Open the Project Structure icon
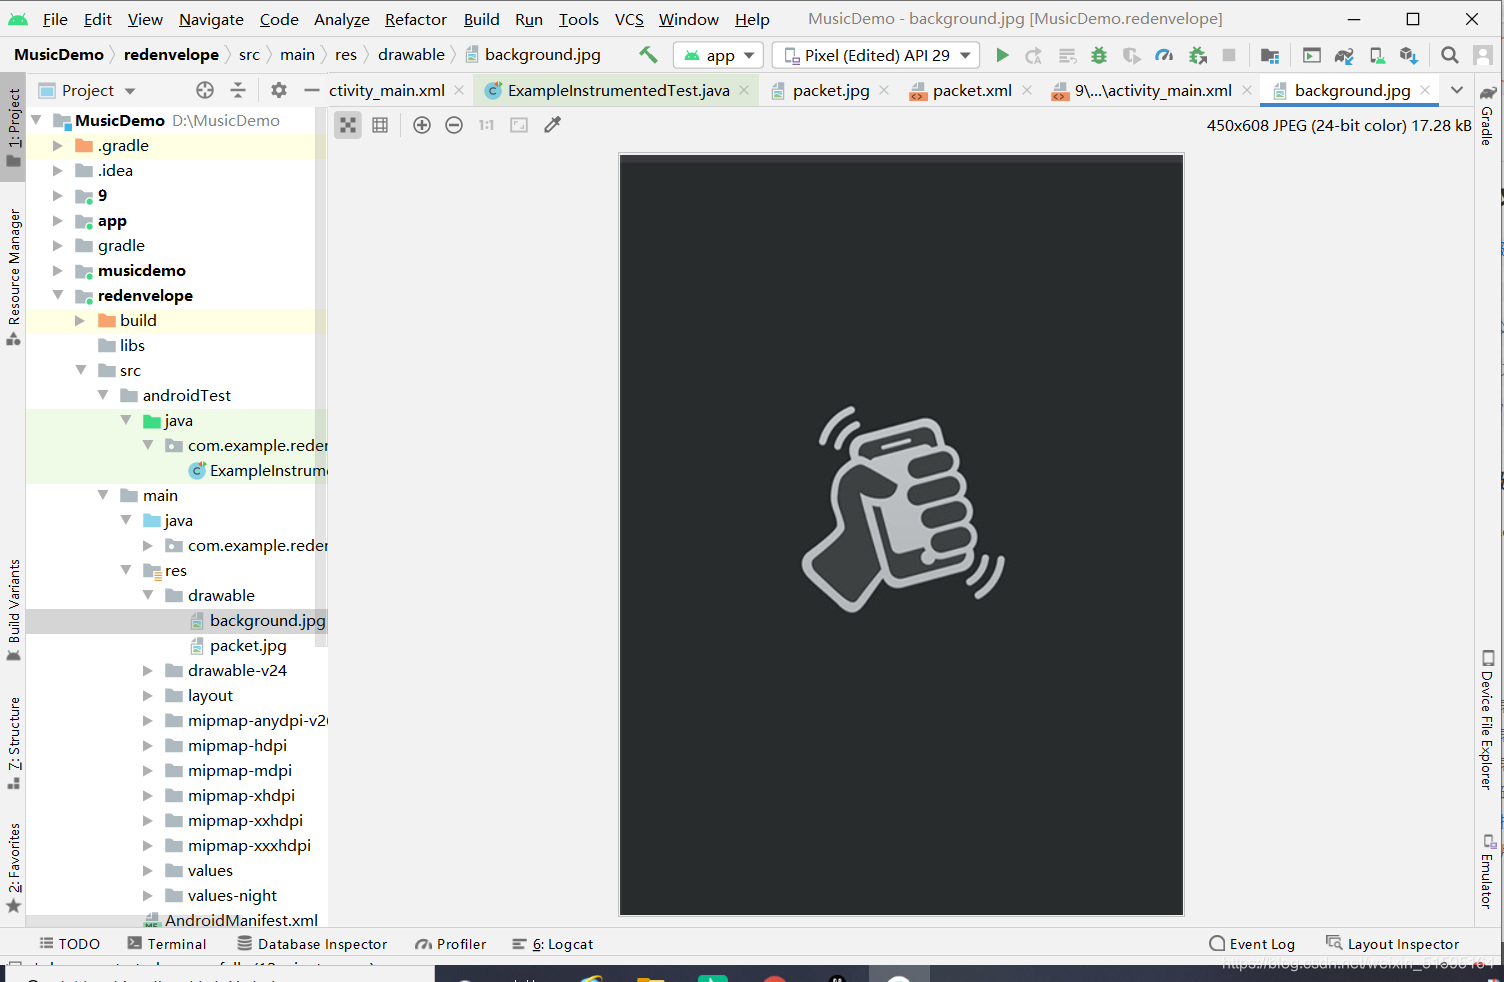1504x982 pixels. pos(1270,55)
